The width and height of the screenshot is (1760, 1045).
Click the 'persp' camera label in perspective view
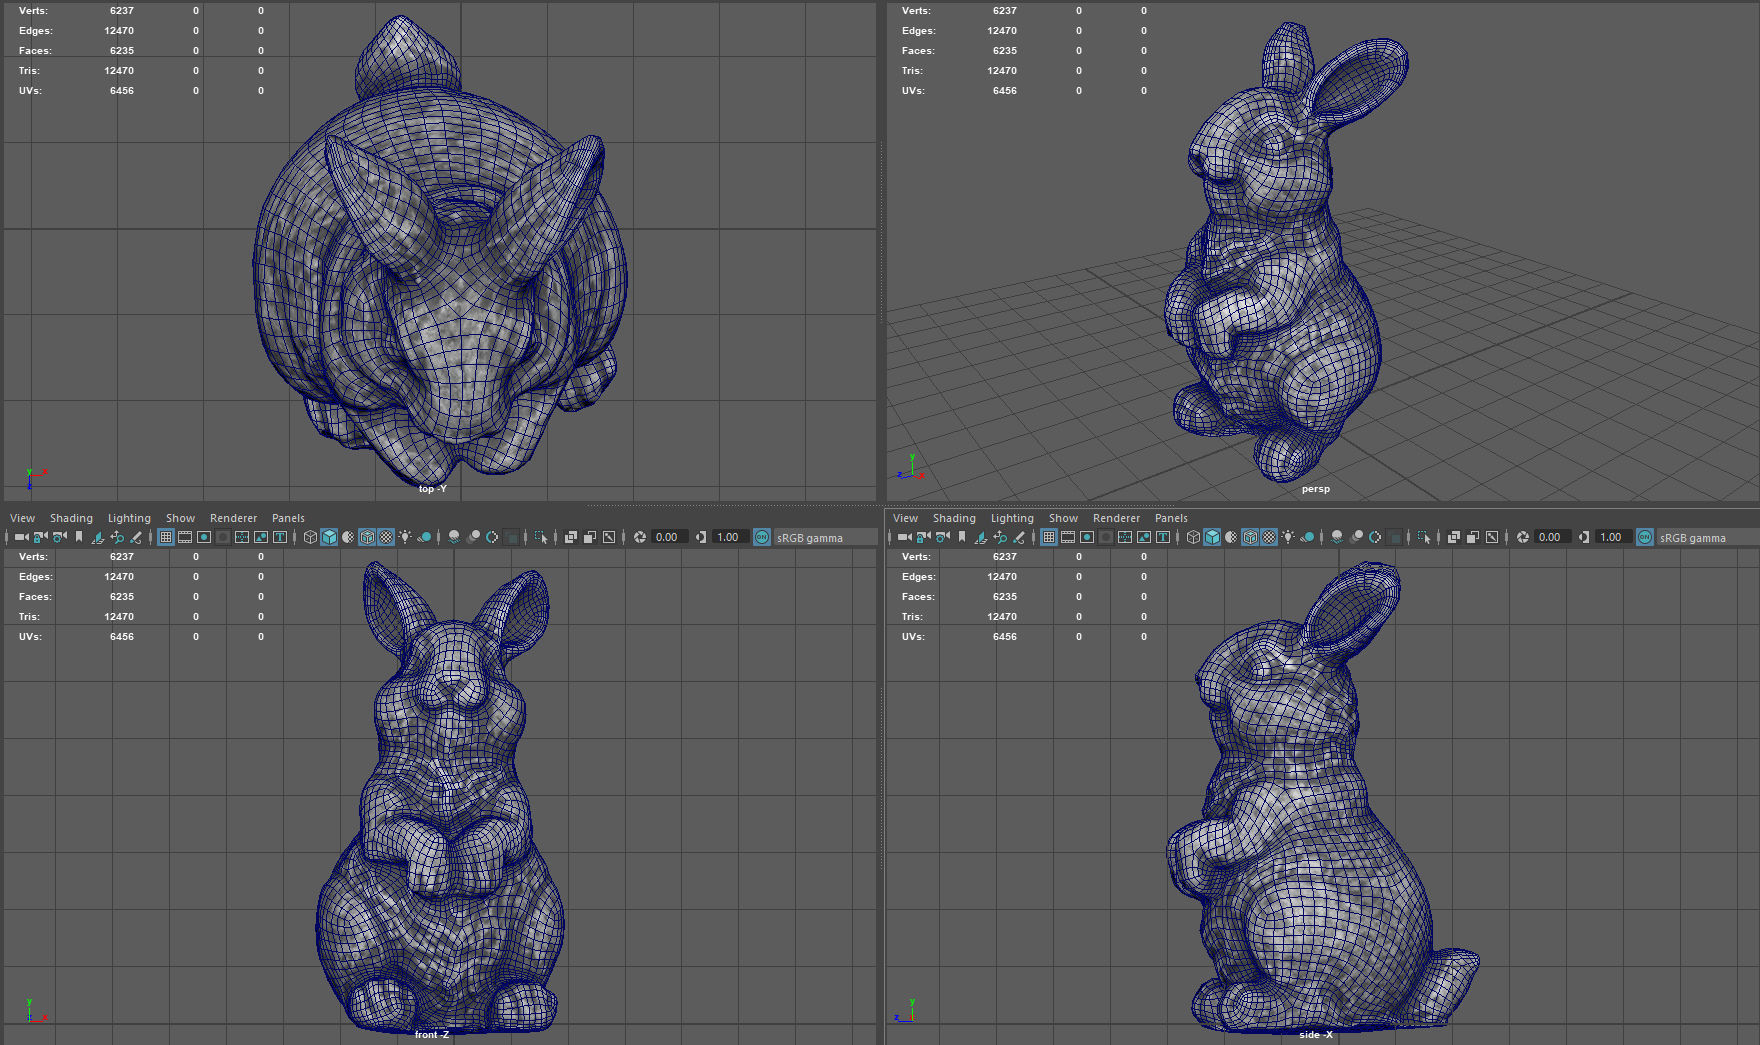[1316, 489]
